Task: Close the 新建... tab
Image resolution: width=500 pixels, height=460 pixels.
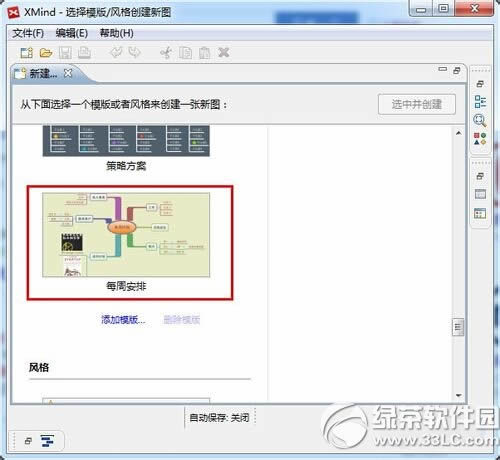Action: click(x=68, y=73)
